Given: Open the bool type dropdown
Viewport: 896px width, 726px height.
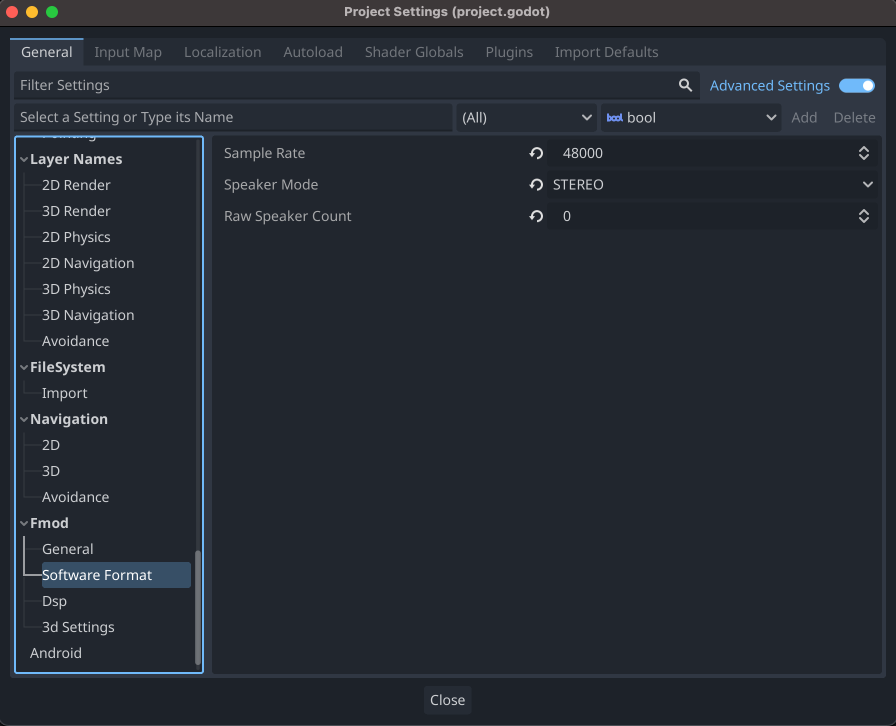Looking at the screenshot, I should [691, 118].
